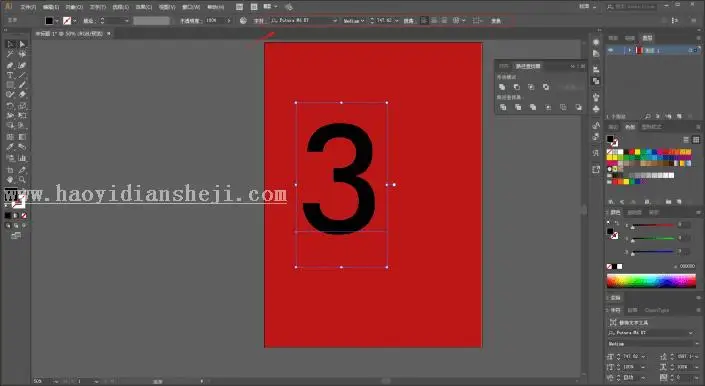Open font family dropdown in Character panel
The image size is (705, 386).
691,333
